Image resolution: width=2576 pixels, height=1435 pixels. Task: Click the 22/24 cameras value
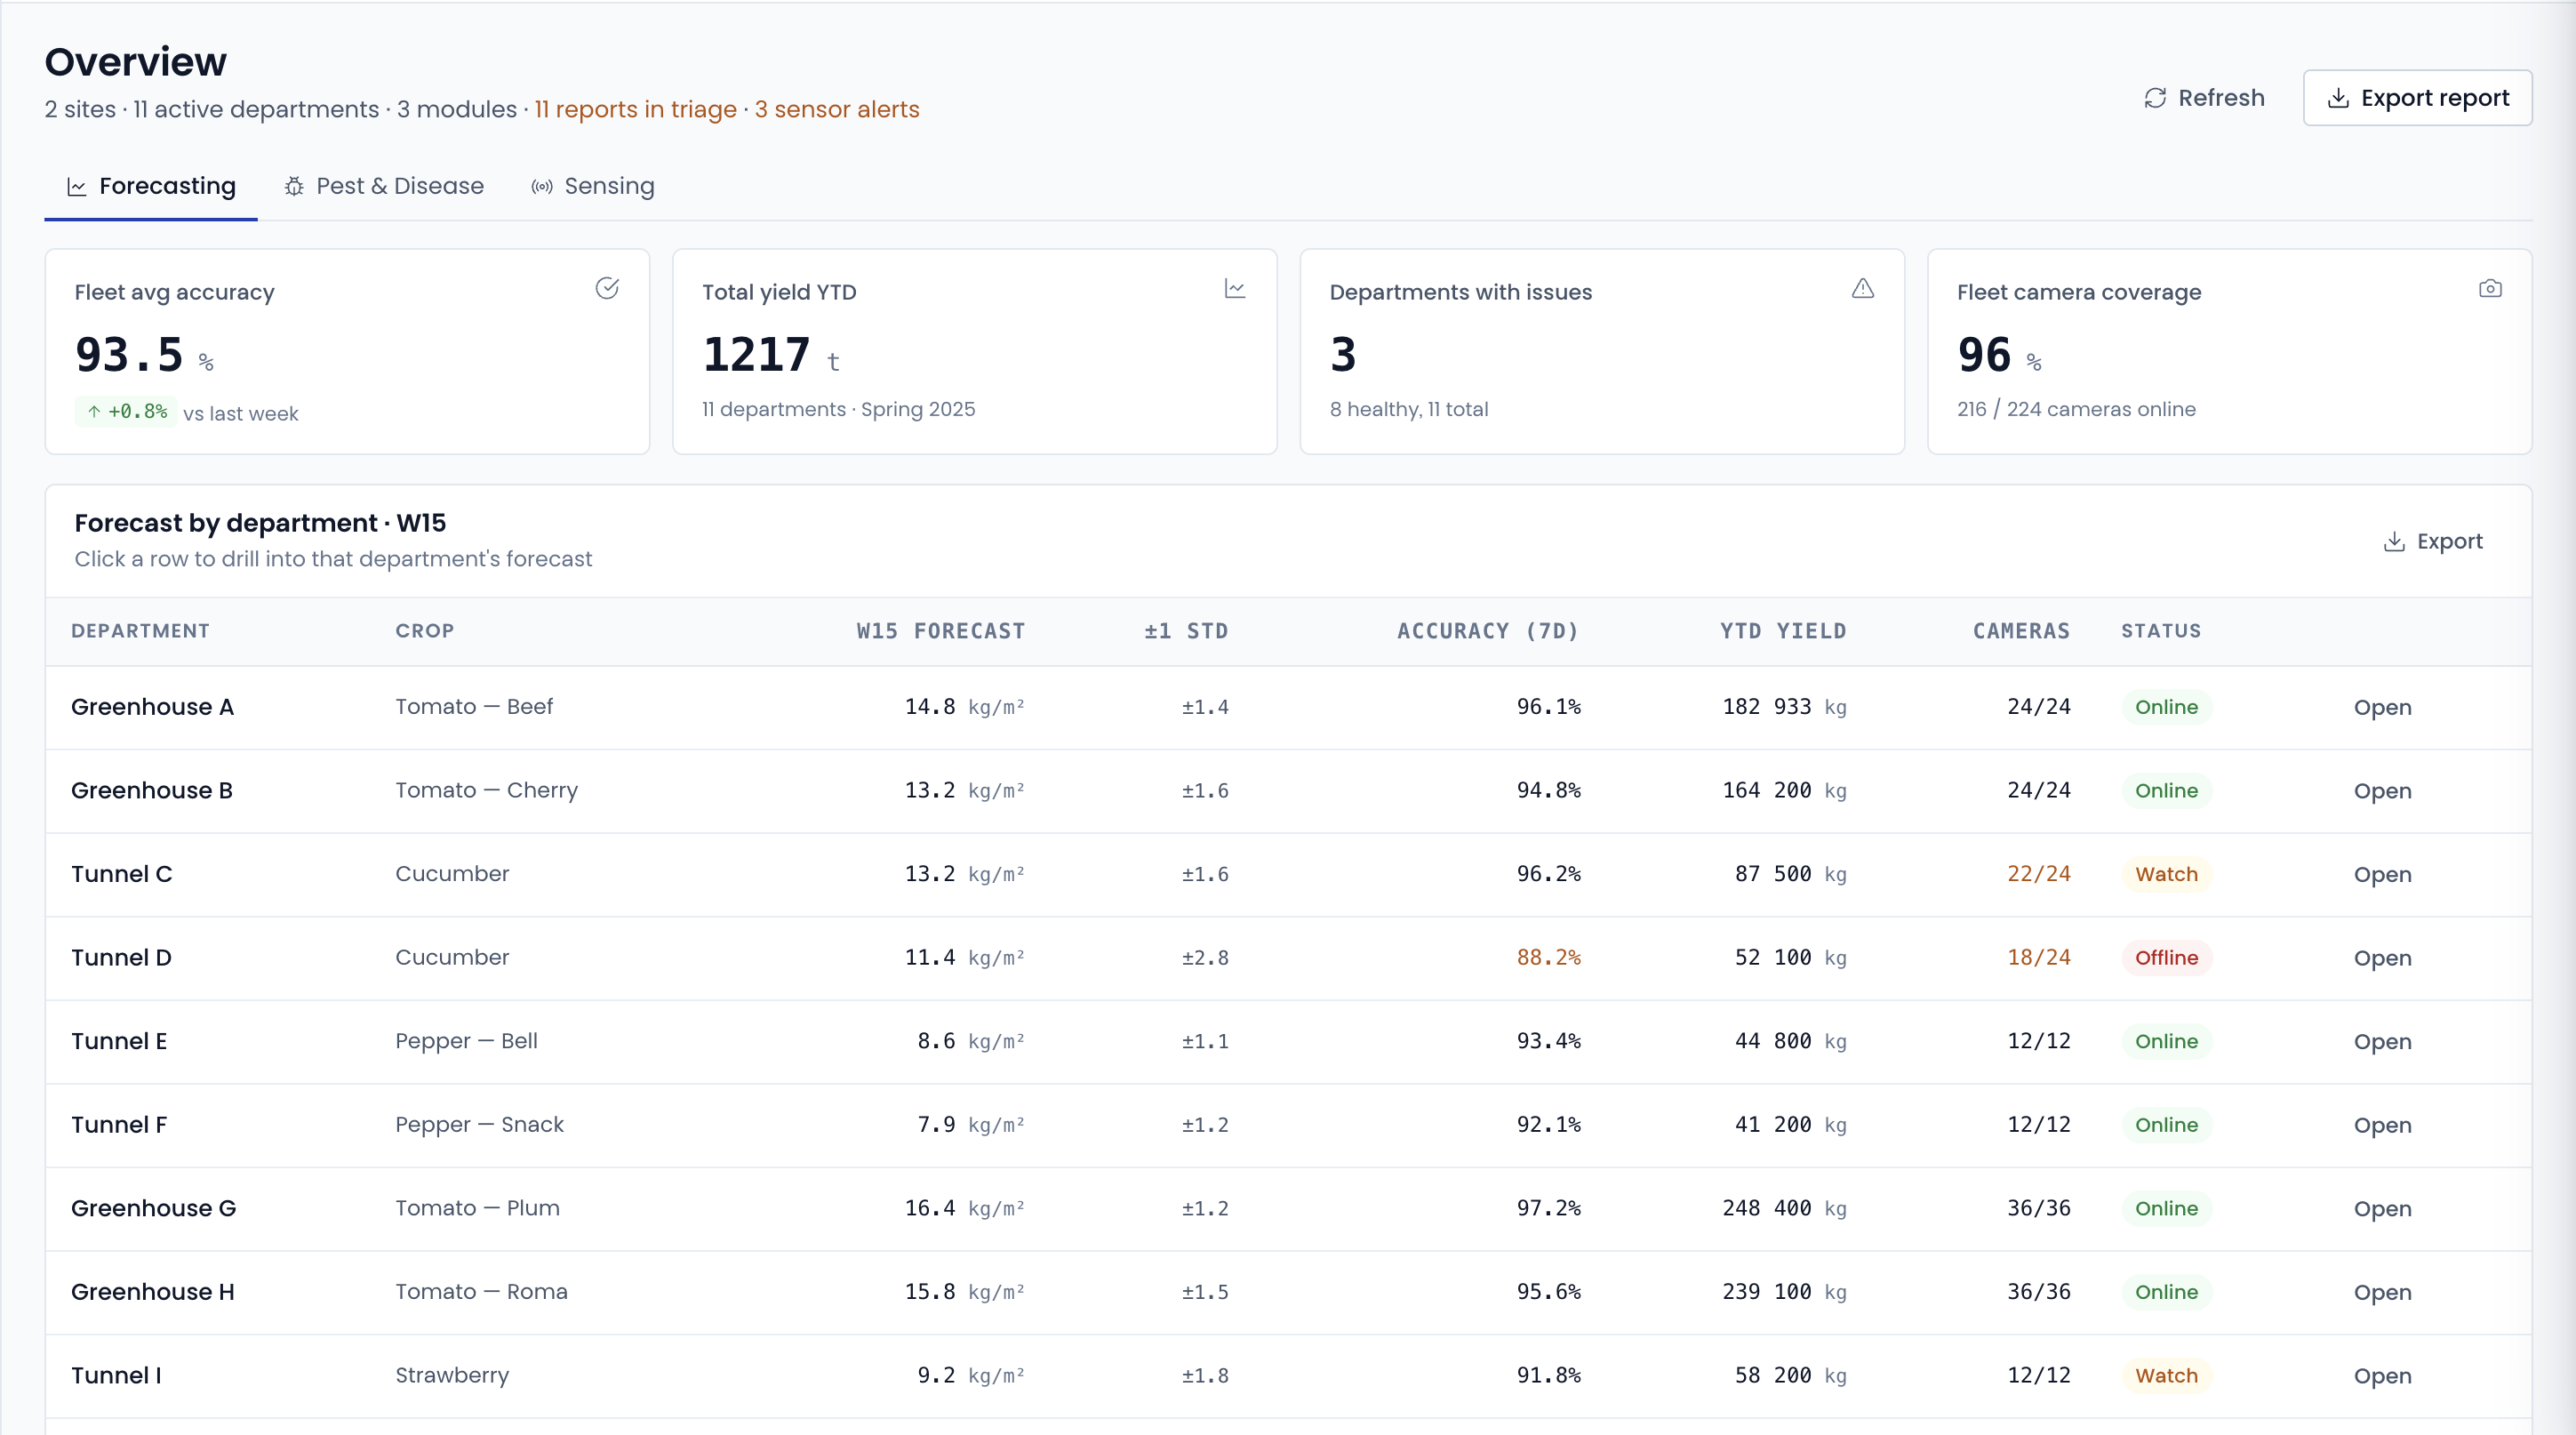coord(2038,874)
